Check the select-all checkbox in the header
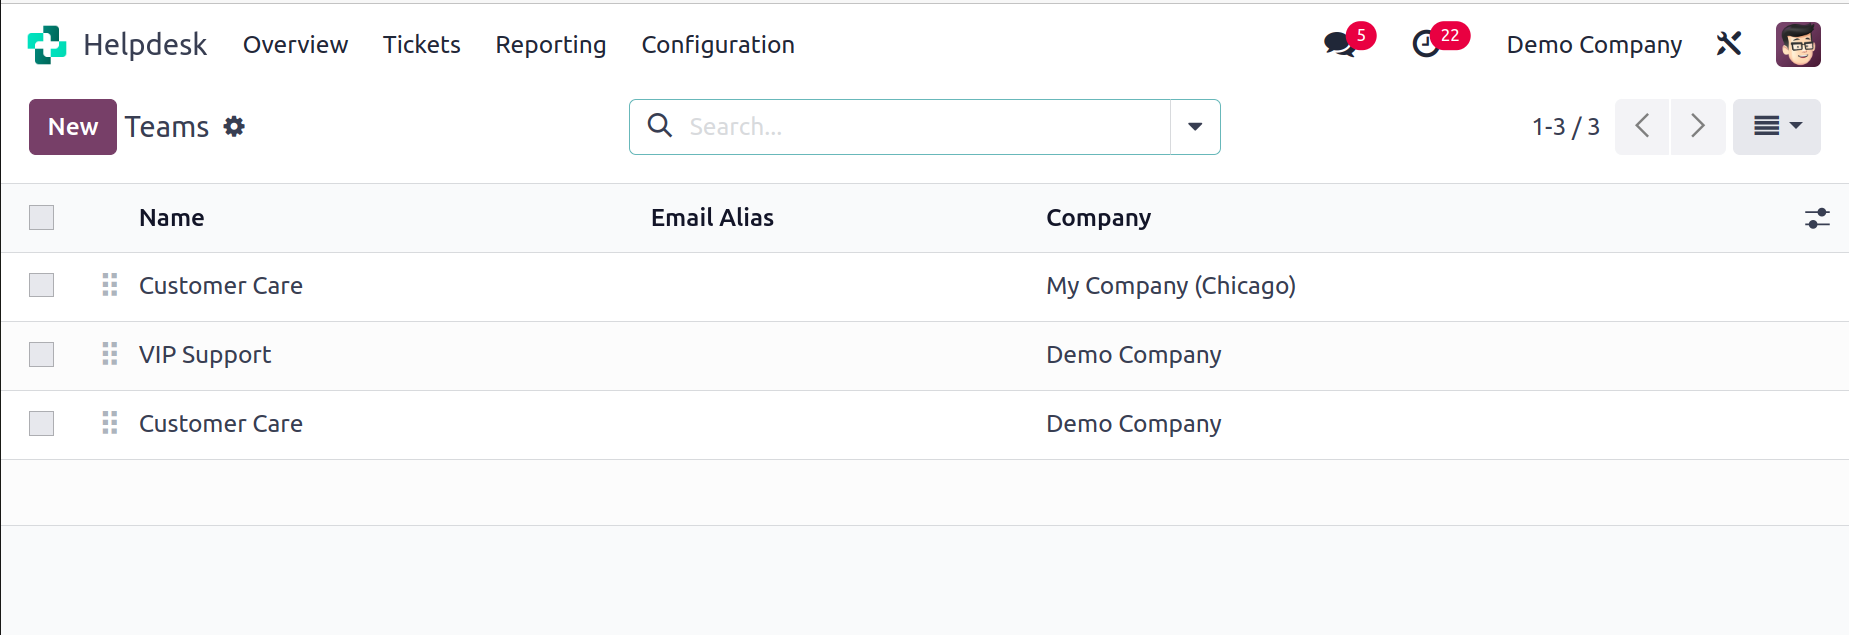1849x635 pixels. 42,217
